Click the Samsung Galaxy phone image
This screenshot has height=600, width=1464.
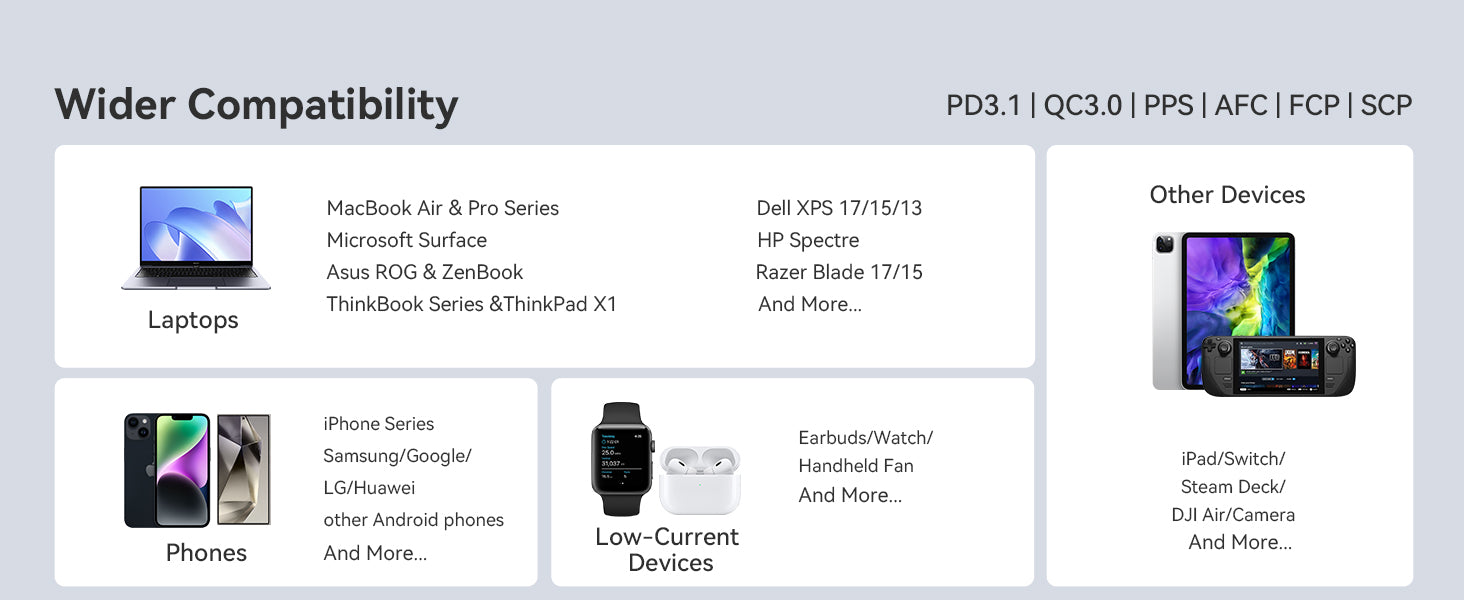[244, 469]
